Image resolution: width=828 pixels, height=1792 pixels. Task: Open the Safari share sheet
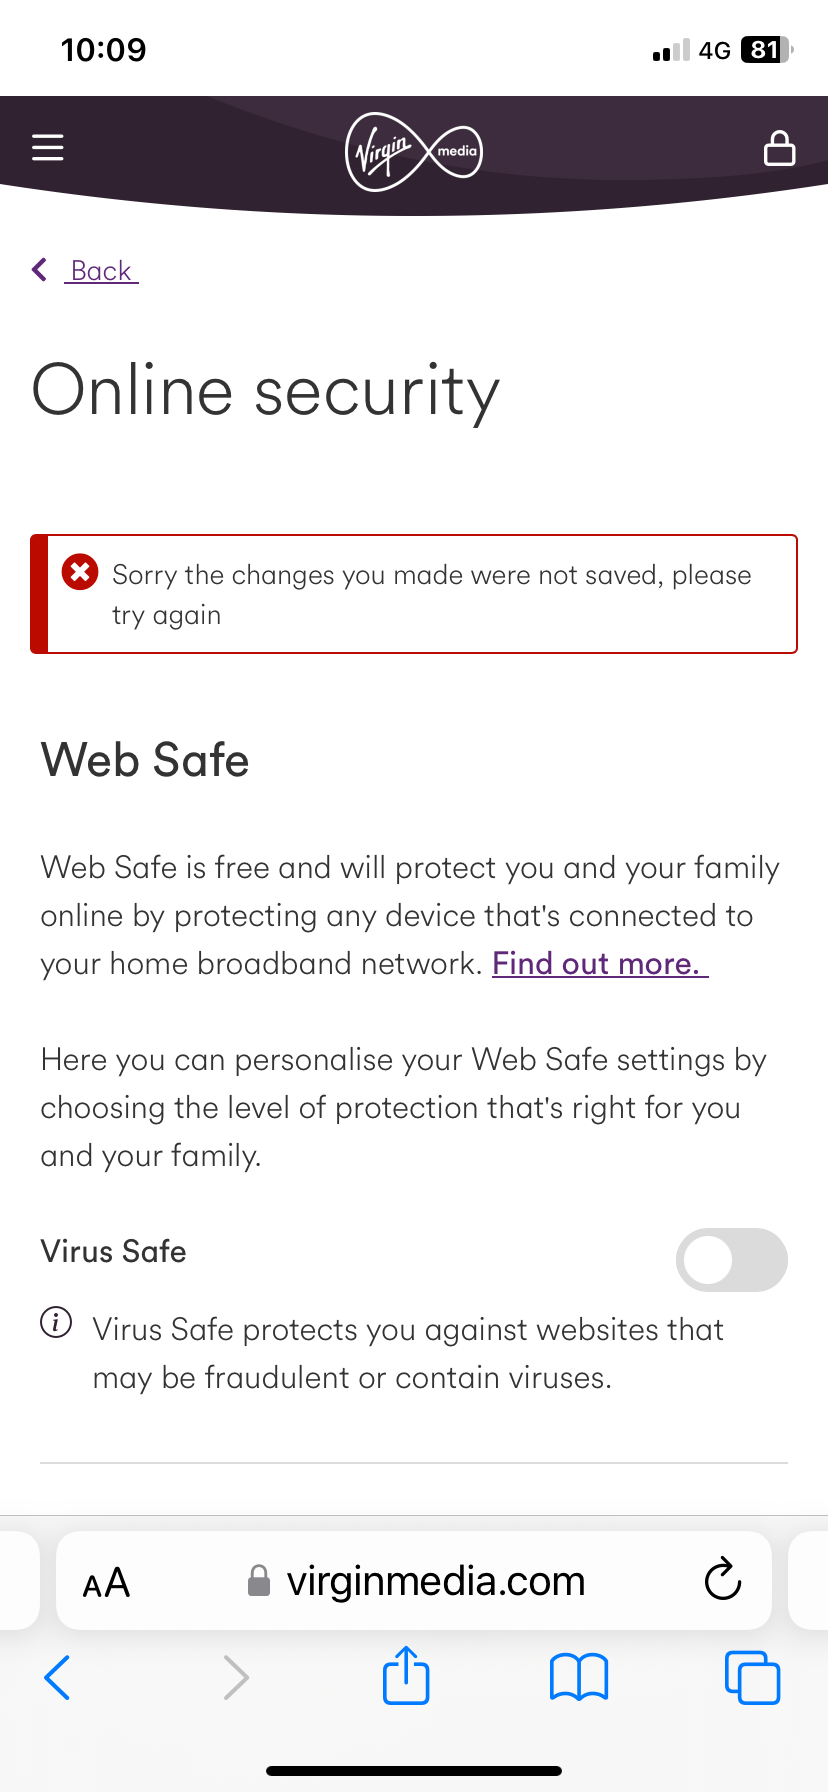tap(407, 1674)
